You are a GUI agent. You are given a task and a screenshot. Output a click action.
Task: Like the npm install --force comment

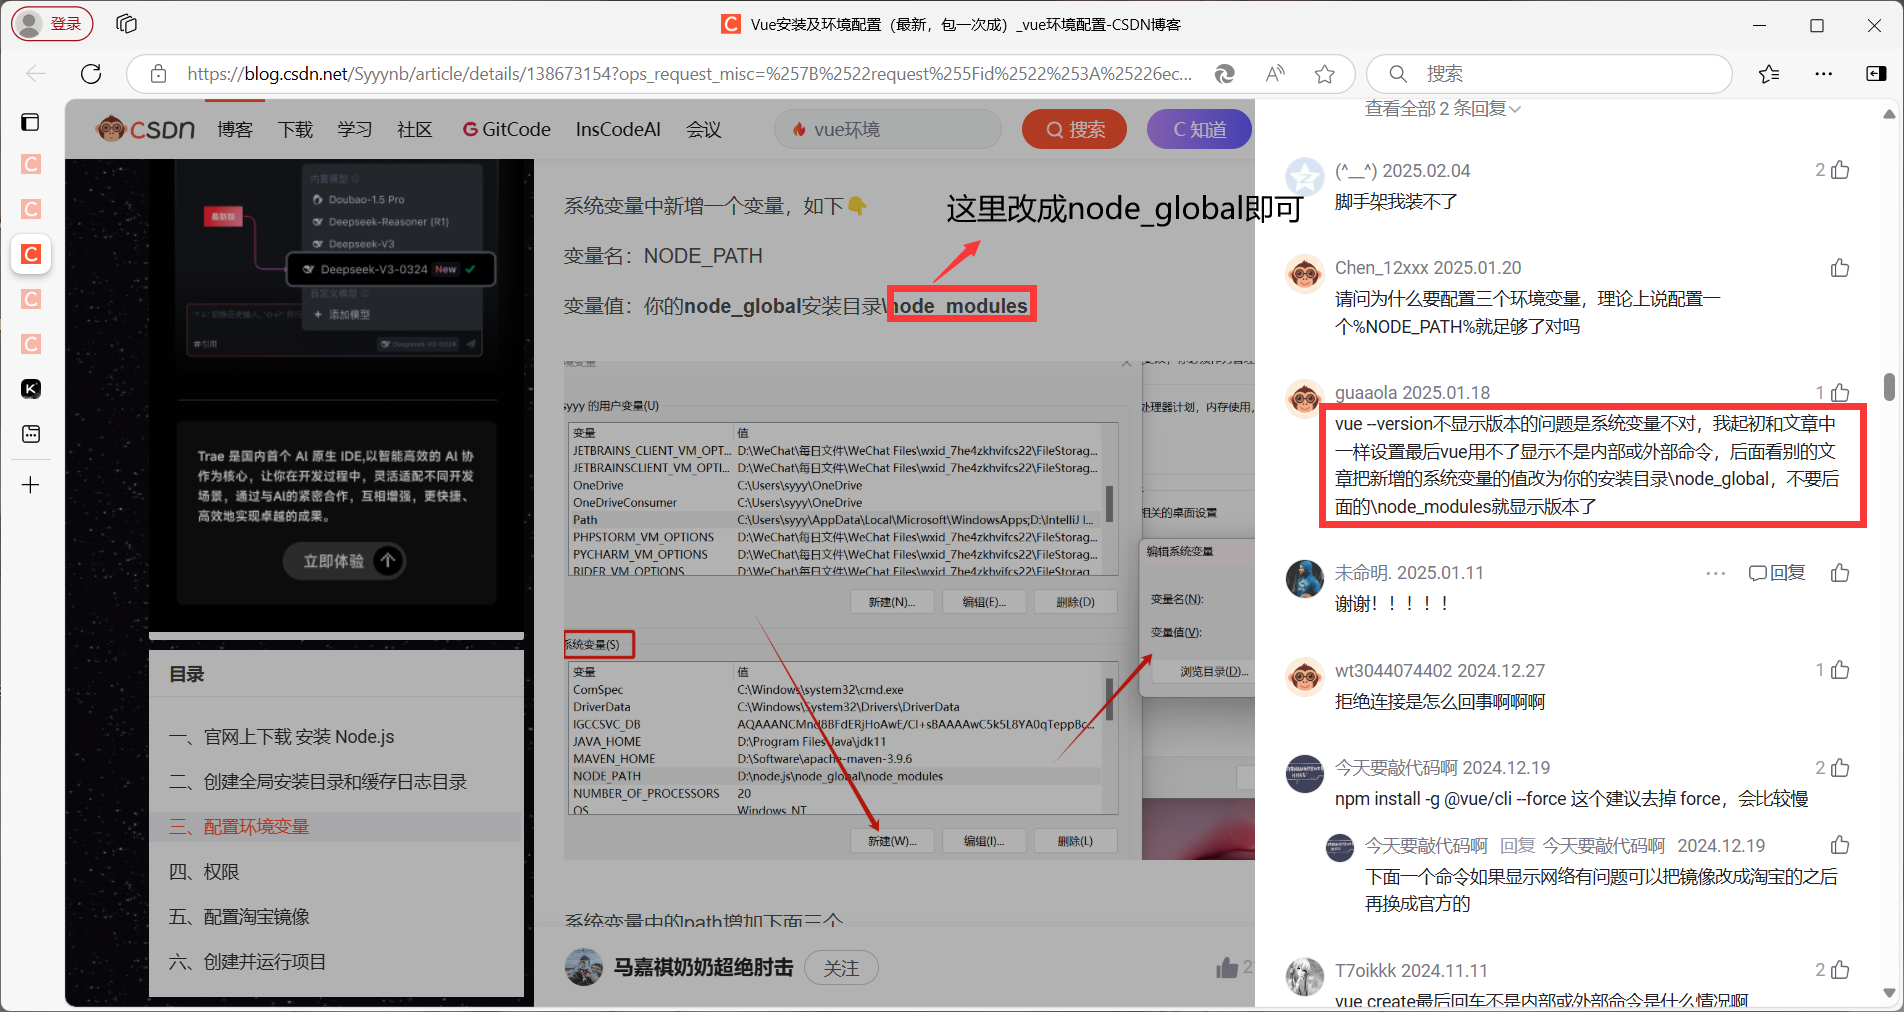pos(1840,767)
